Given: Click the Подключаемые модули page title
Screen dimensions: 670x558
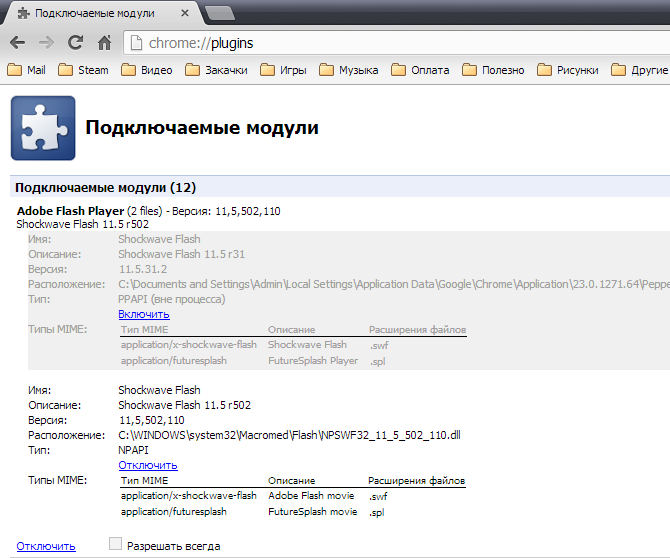Looking at the screenshot, I should pos(202,127).
